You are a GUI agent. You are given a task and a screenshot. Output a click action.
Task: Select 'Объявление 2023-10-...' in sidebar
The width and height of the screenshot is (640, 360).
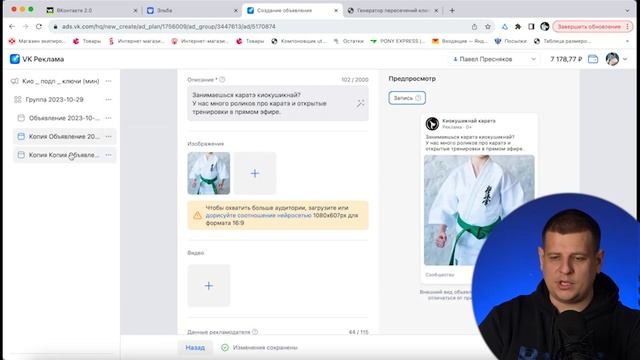(x=64, y=118)
